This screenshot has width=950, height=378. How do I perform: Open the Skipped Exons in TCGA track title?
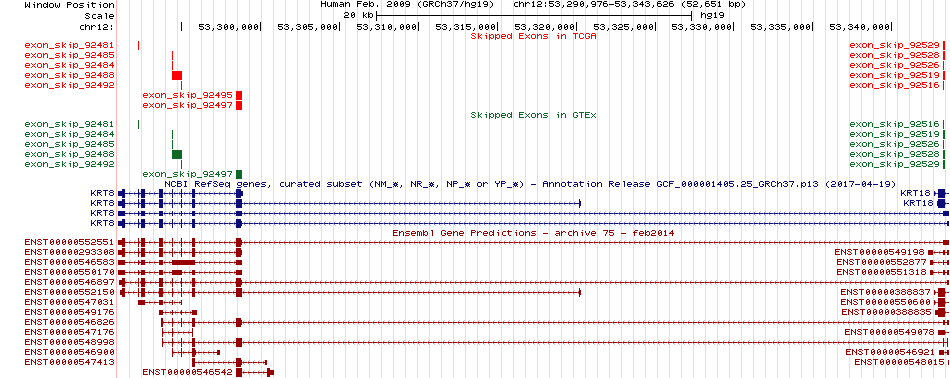coord(534,36)
